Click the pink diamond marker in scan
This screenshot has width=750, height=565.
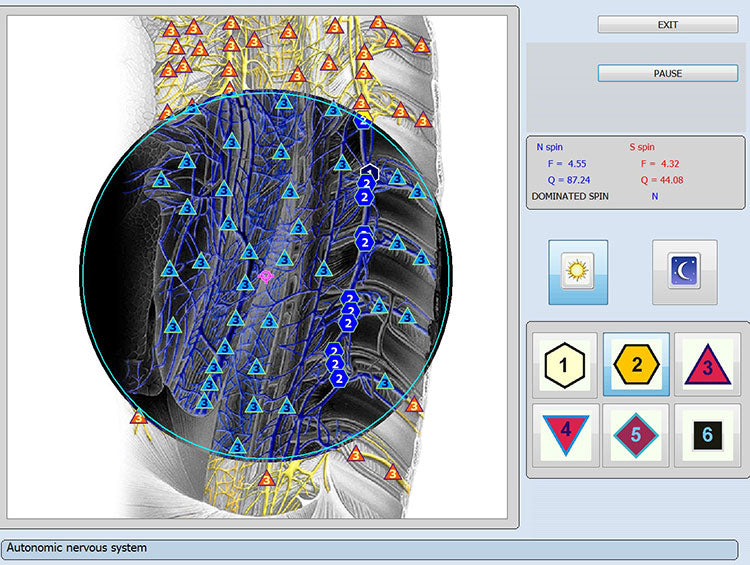[266, 275]
